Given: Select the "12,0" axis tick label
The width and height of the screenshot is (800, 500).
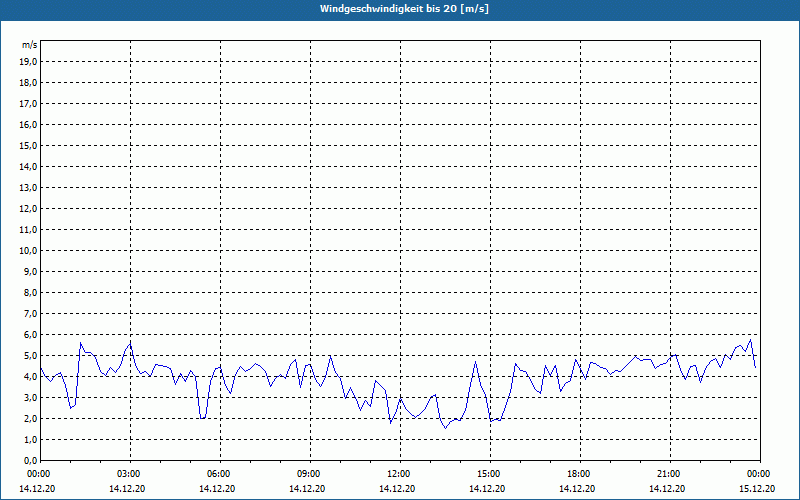Looking at the screenshot, I should pos(28,209).
